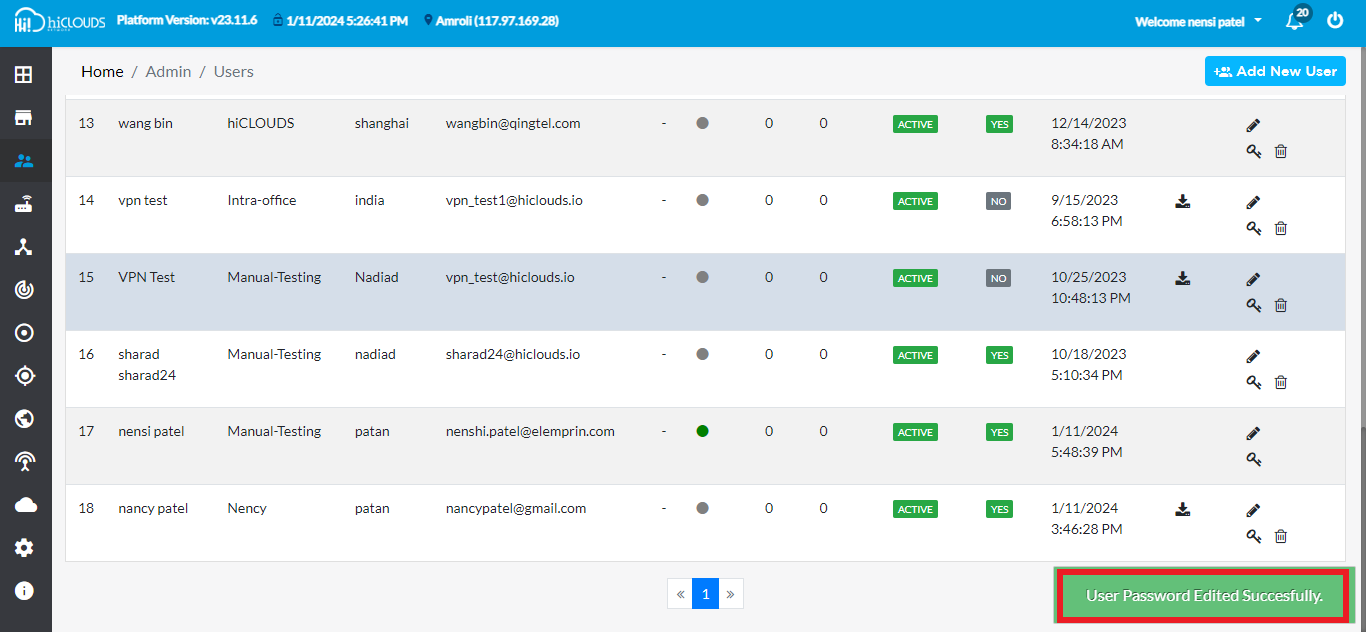
Task: Go to next page arrow
Action: 730,594
